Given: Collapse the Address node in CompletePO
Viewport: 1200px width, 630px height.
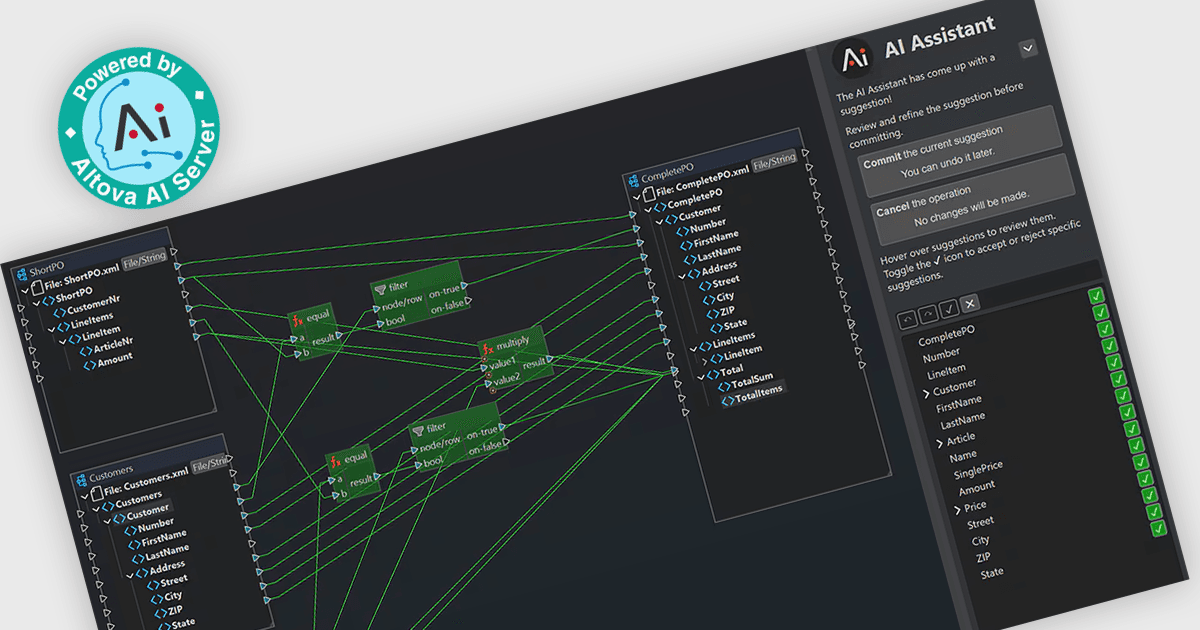Looking at the screenshot, I should coord(682,274).
